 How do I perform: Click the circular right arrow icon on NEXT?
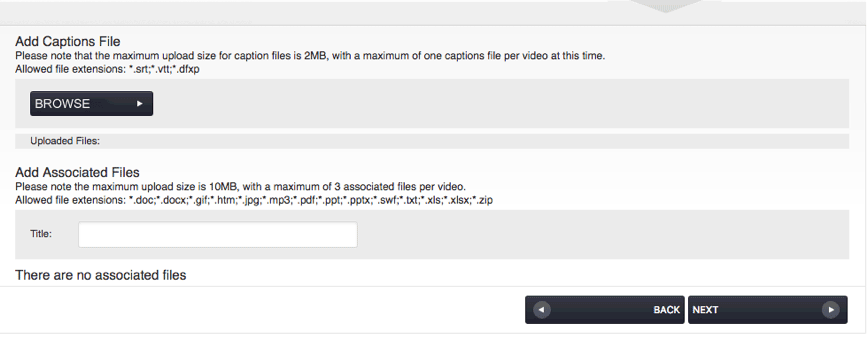pyautogui.click(x=830, y=310)
